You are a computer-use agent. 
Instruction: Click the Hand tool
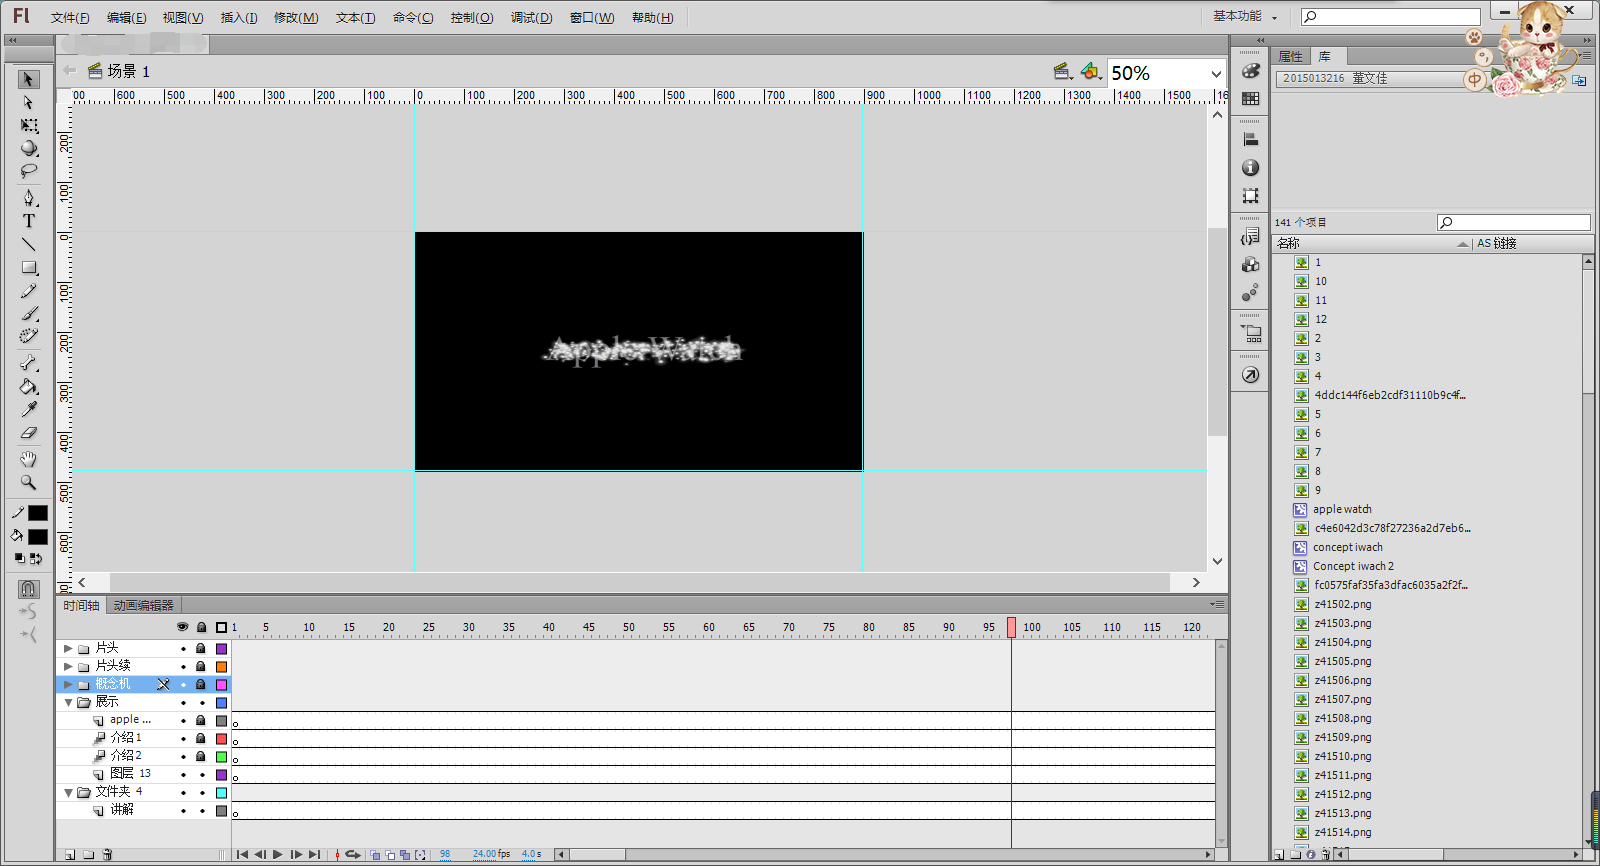click(x=29, y=459)
